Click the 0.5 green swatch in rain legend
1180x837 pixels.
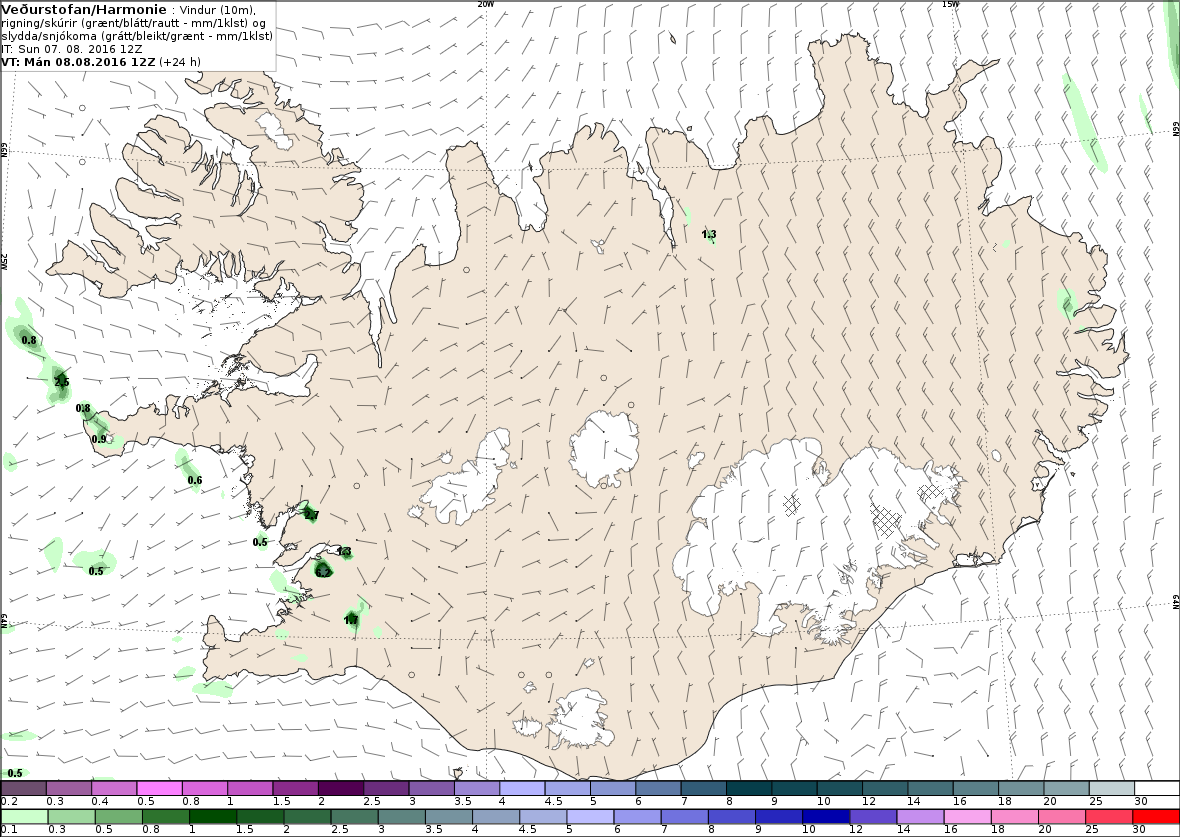click(118, 816)
